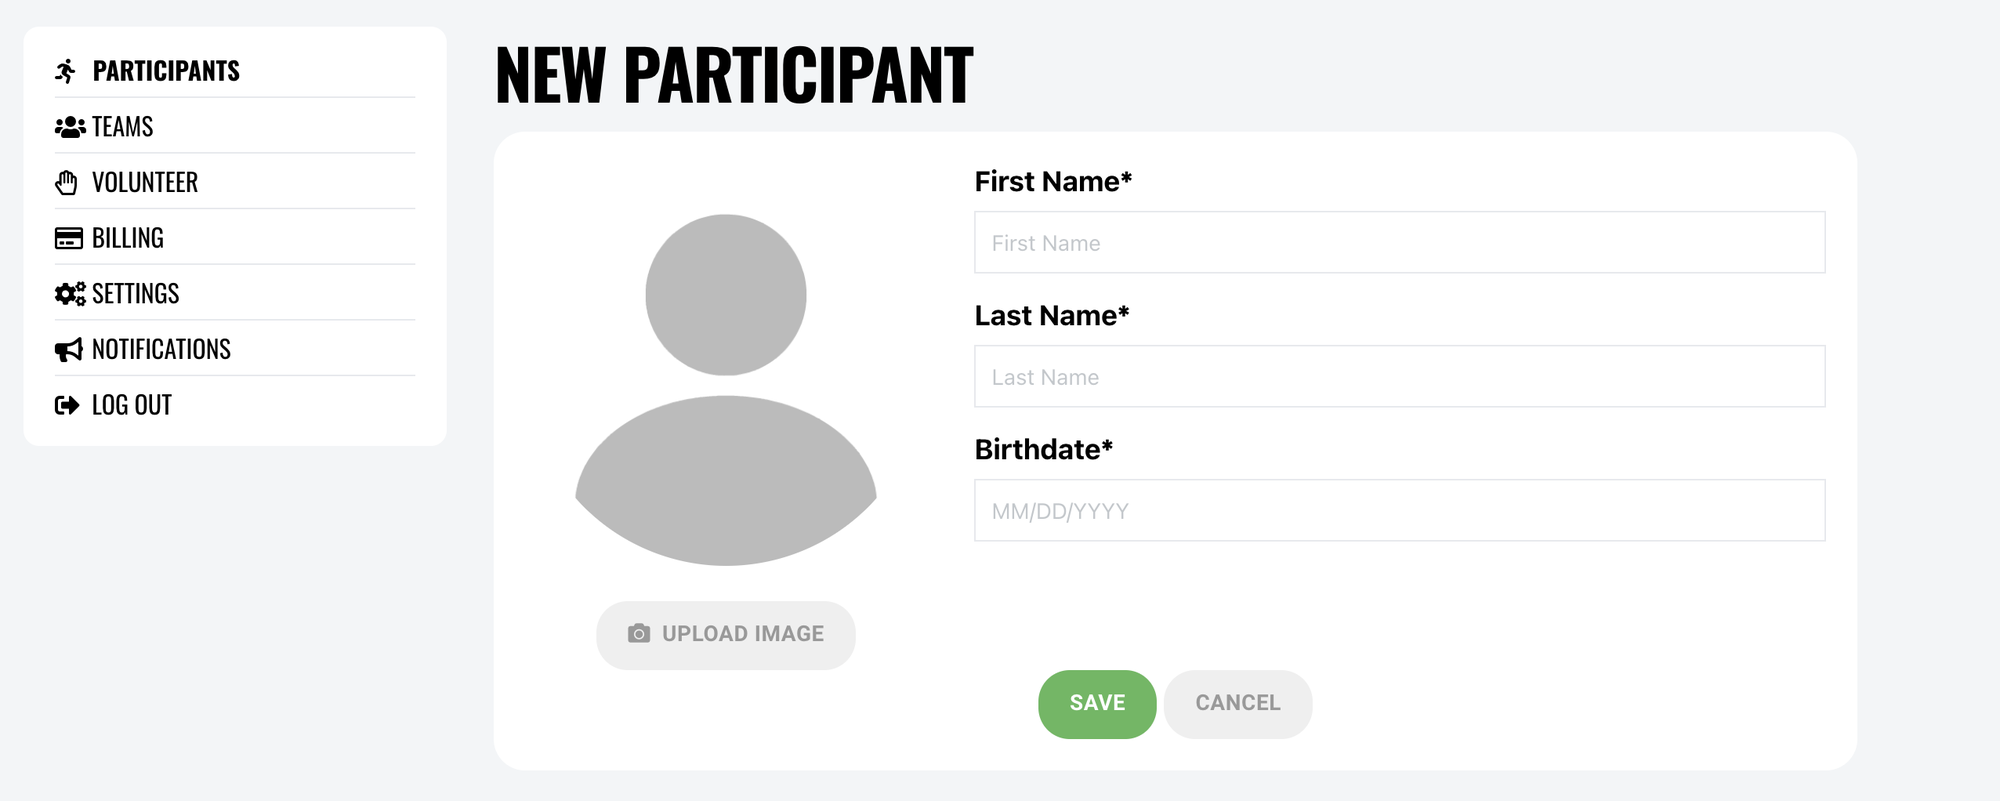Click the Settings gears icon

[x=69, y=294]
